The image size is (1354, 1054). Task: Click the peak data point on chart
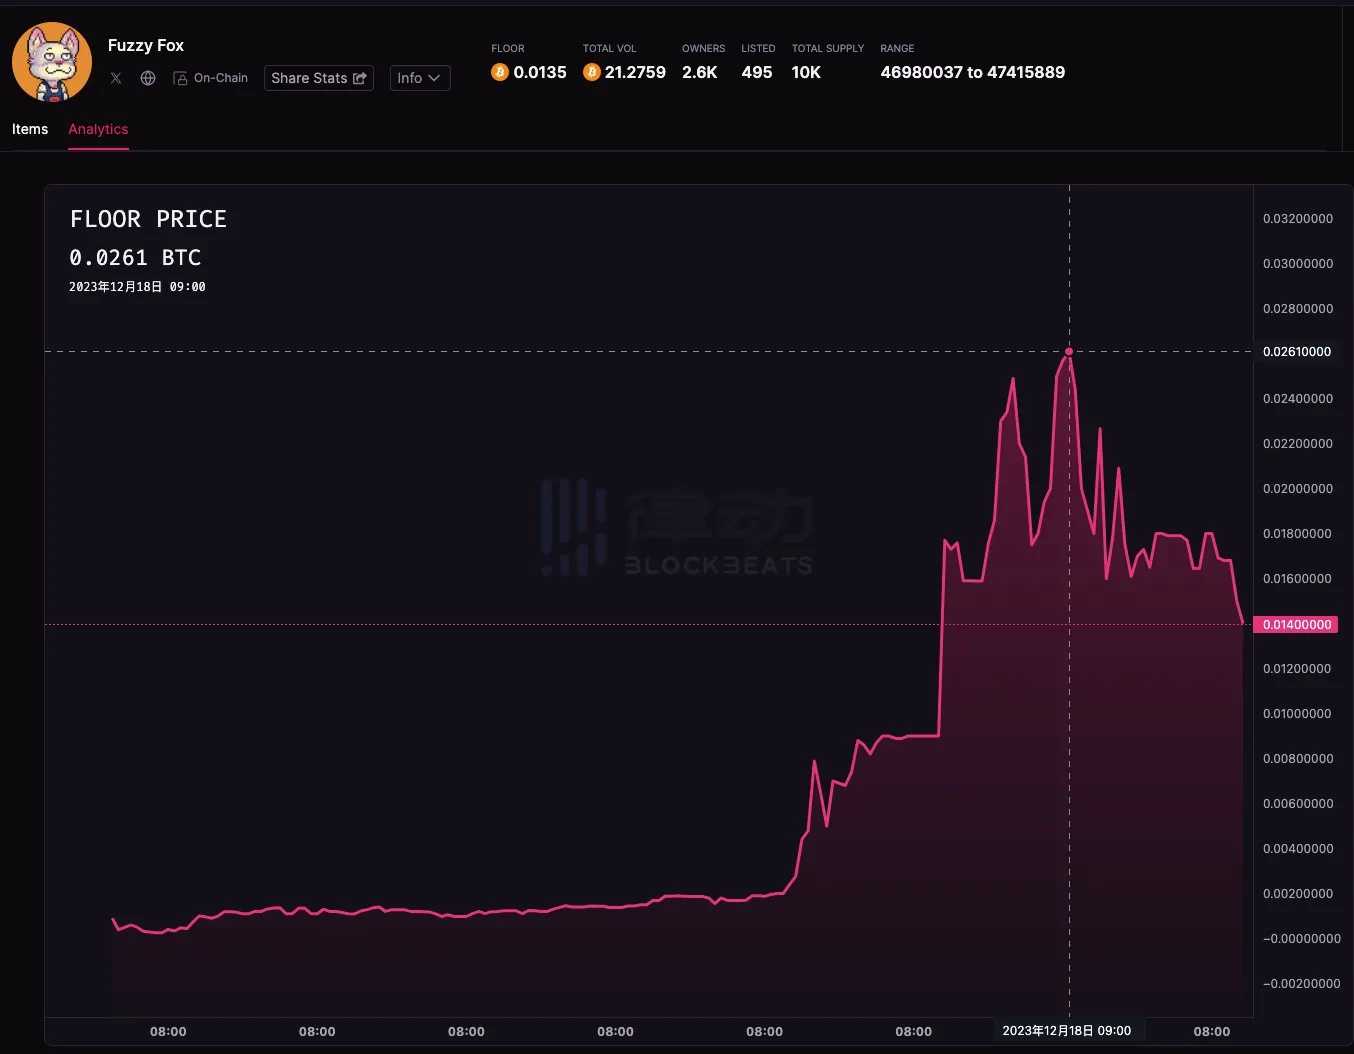[1069, 351]
